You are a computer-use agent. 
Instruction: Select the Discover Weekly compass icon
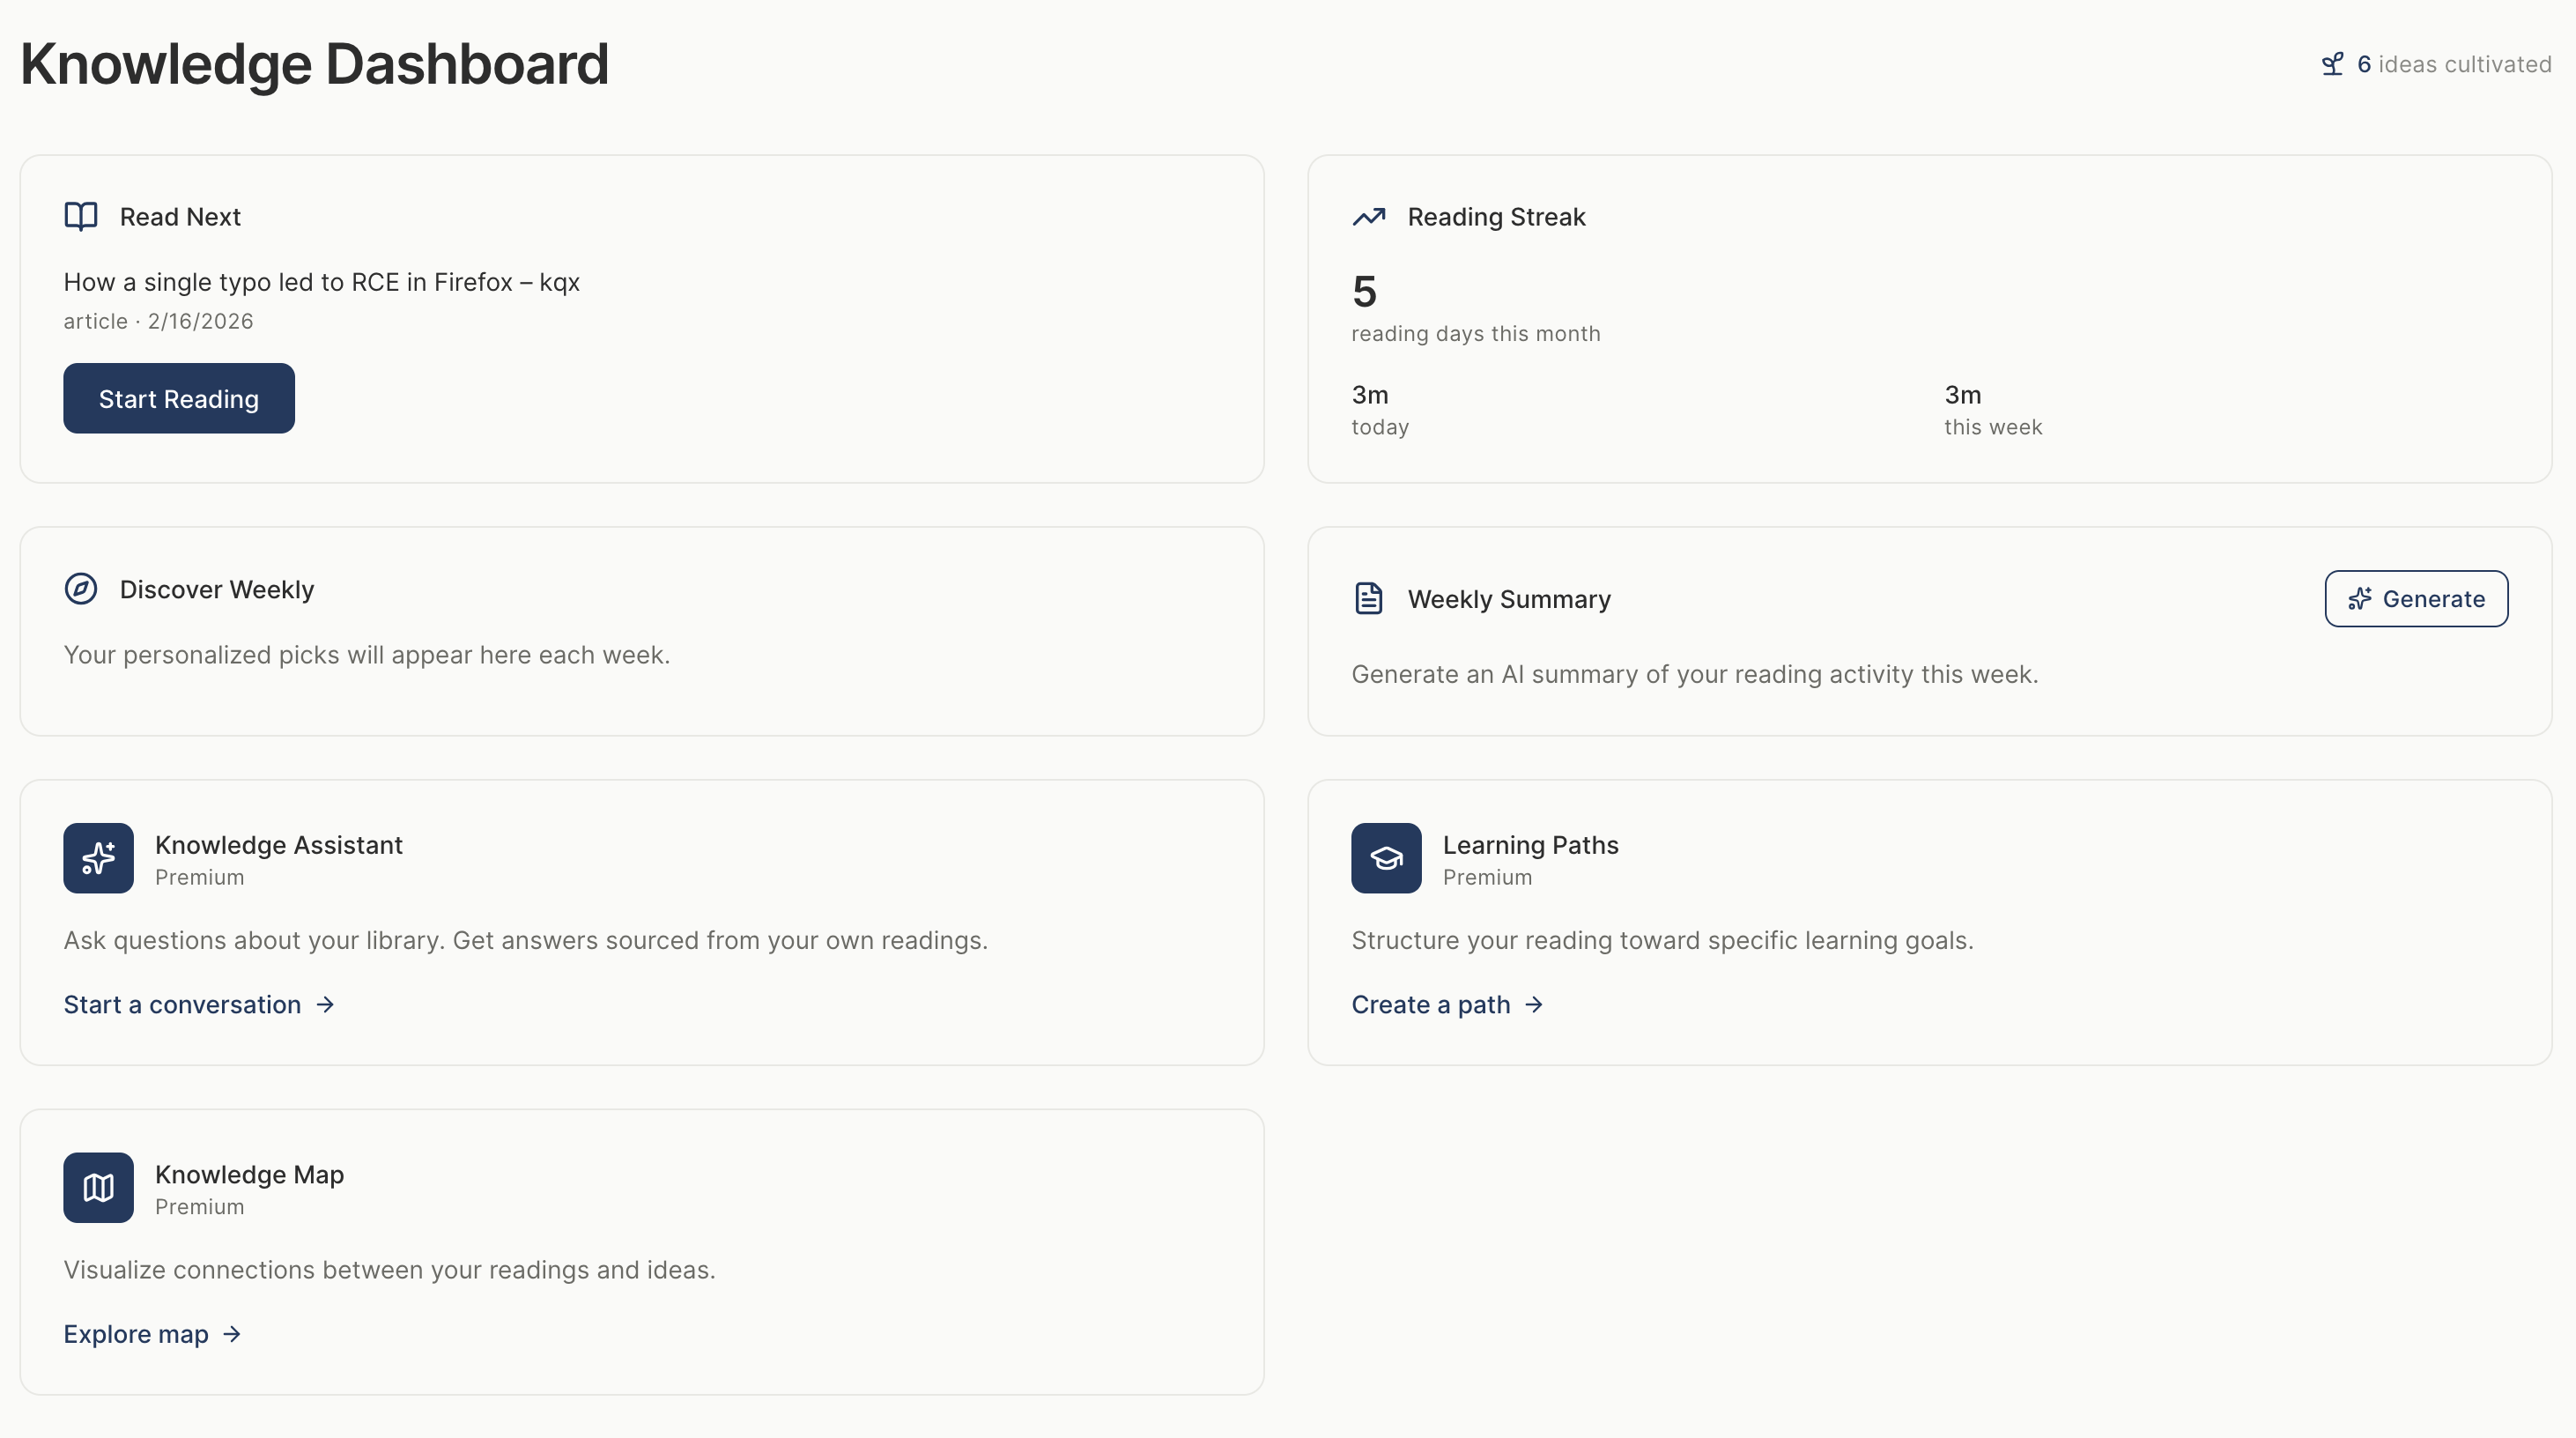(80, 589)
